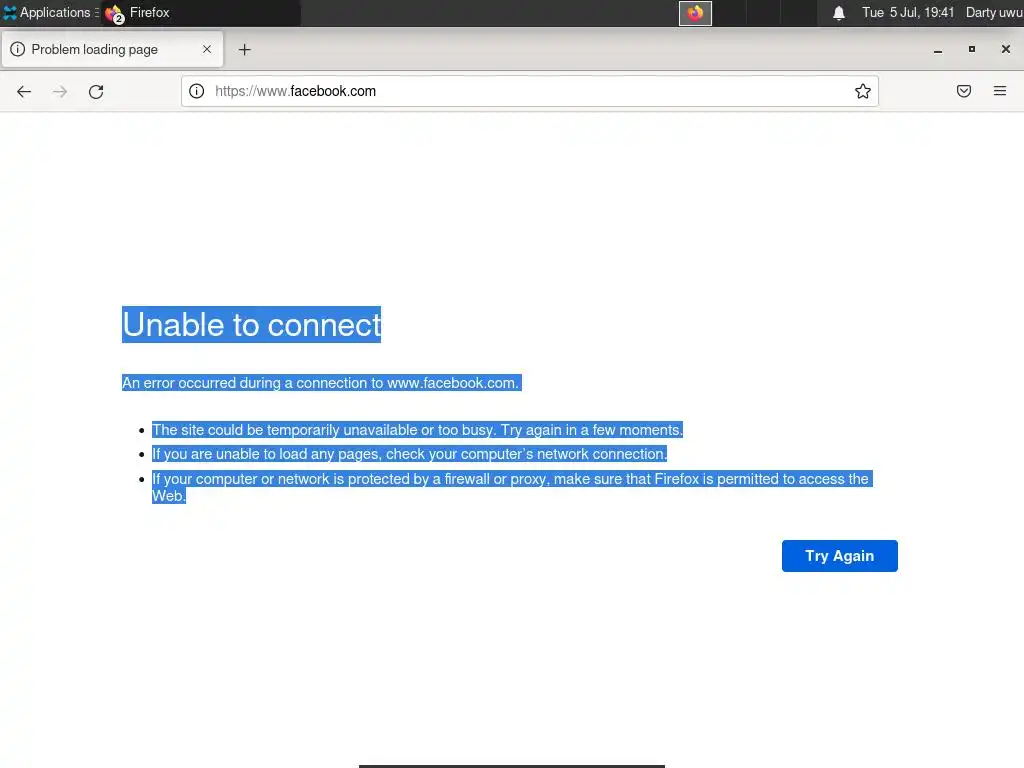Click the 'An error occurred during a connection' text
The width and height of the screenshot is (1024, 768).
tap(321, 383)
